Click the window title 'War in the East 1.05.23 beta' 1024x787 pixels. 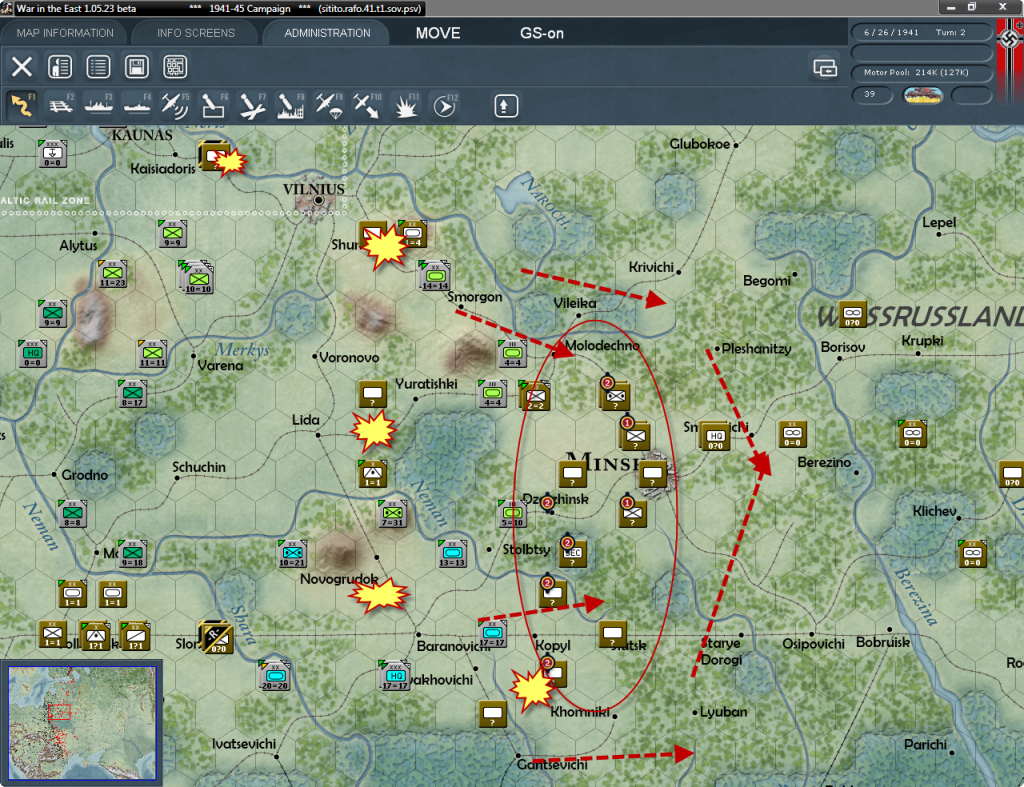pyautogui.click(x=76, y=8)
